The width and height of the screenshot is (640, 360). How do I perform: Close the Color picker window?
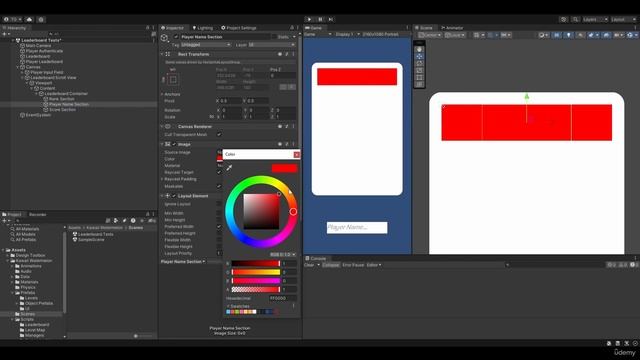click(297, 154)
